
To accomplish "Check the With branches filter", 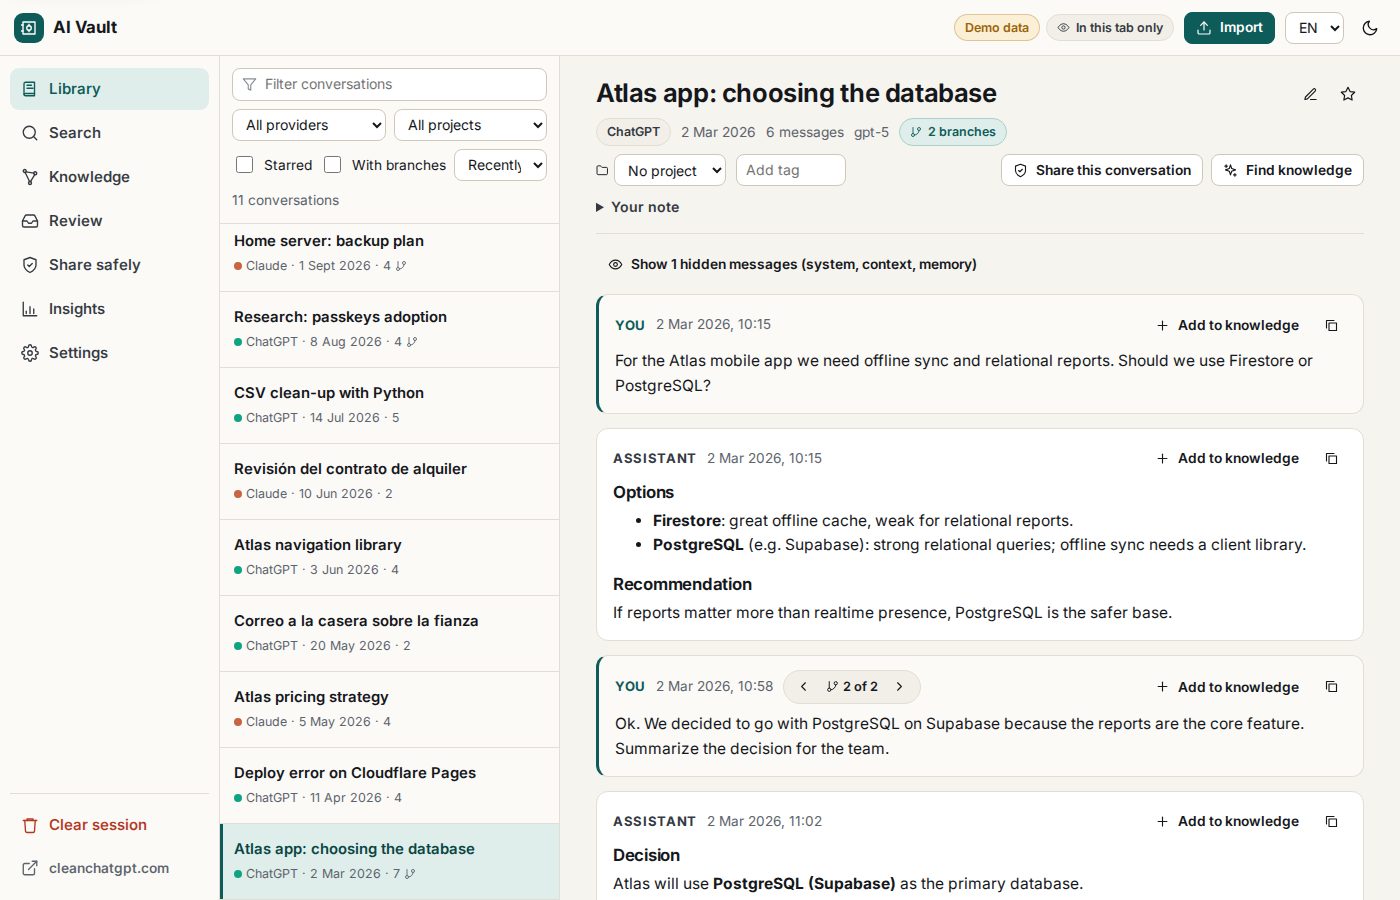I will (333, 165).
